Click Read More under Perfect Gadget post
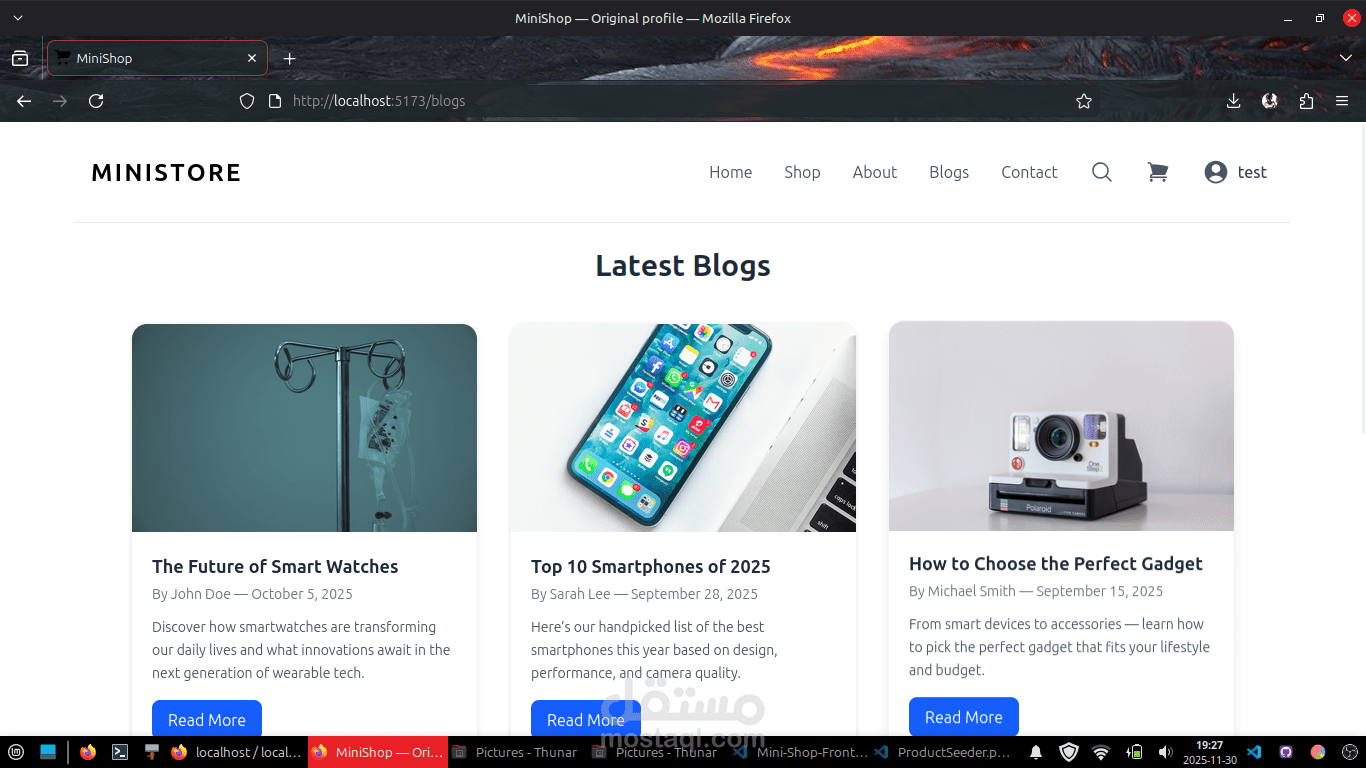1366x768 pixels. (964, 717)
